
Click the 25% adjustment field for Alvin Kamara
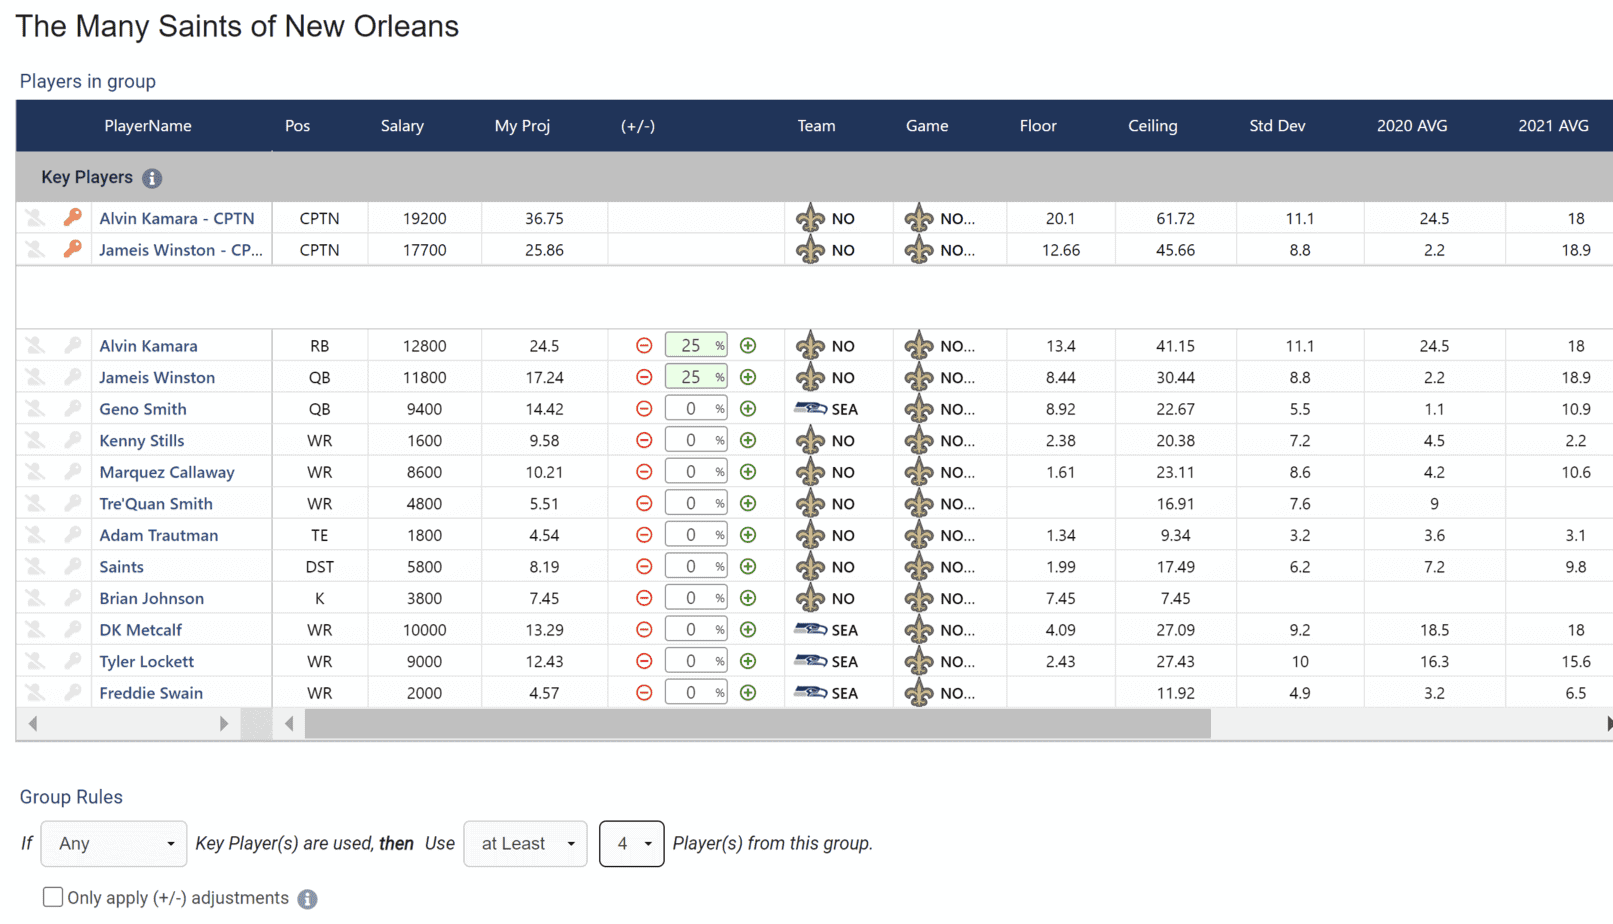pyautogui.click(x=696, y=345)
